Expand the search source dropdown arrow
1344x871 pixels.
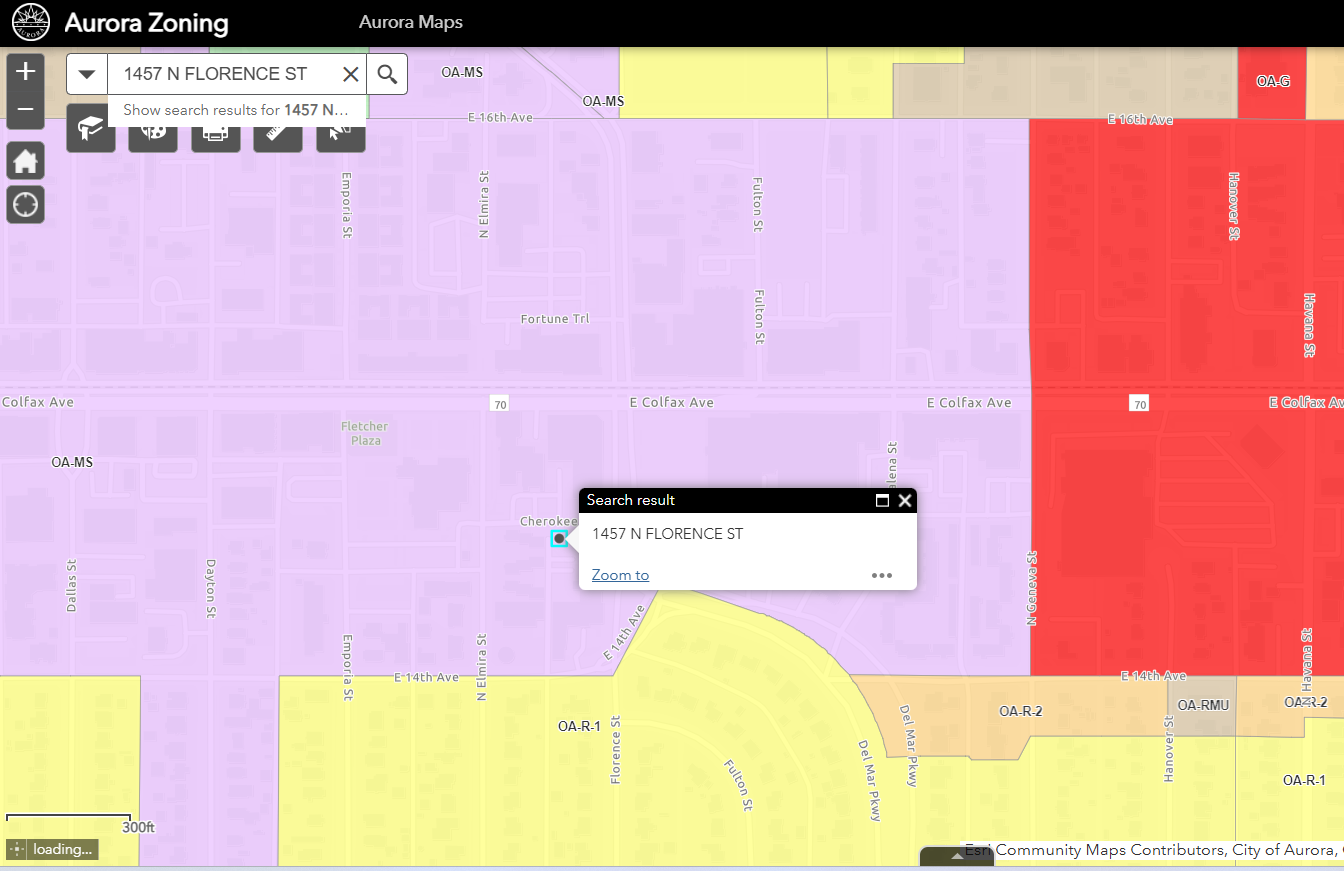click(x=87, y=74)
